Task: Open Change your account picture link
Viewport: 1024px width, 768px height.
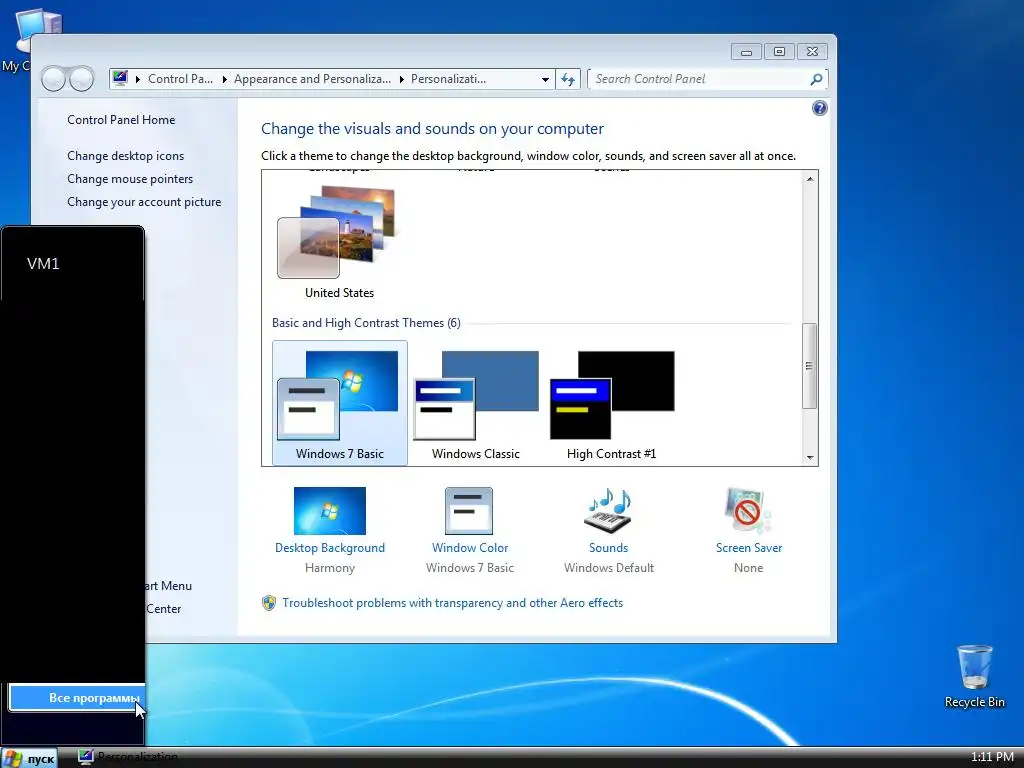Action: click(x=144, y=202)
